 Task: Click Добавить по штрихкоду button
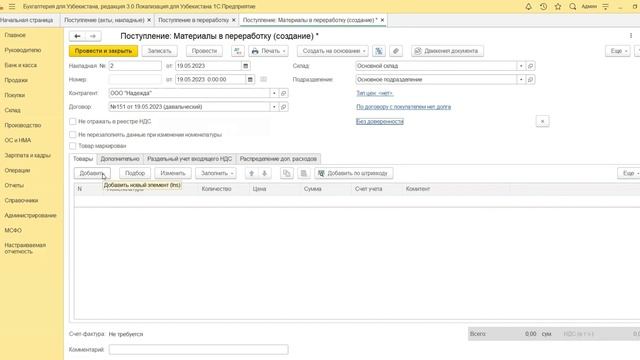(x=354, y=173)
